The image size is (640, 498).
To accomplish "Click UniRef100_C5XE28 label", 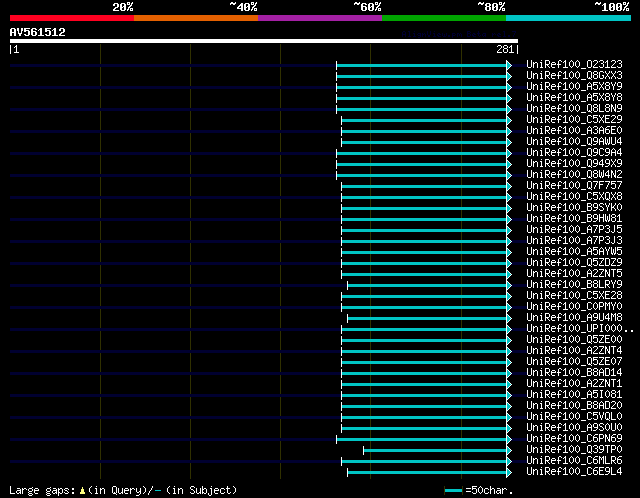I will tap(574, 296).
